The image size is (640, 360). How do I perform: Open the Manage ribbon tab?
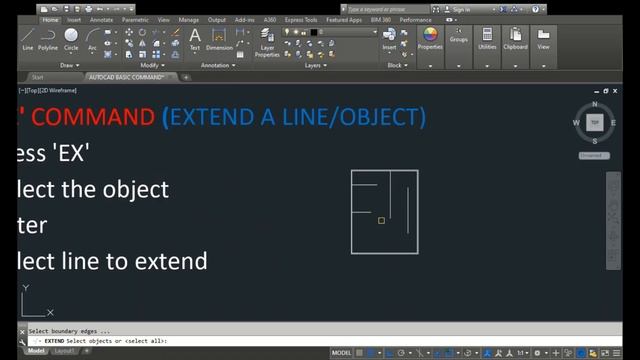[189, 20]
